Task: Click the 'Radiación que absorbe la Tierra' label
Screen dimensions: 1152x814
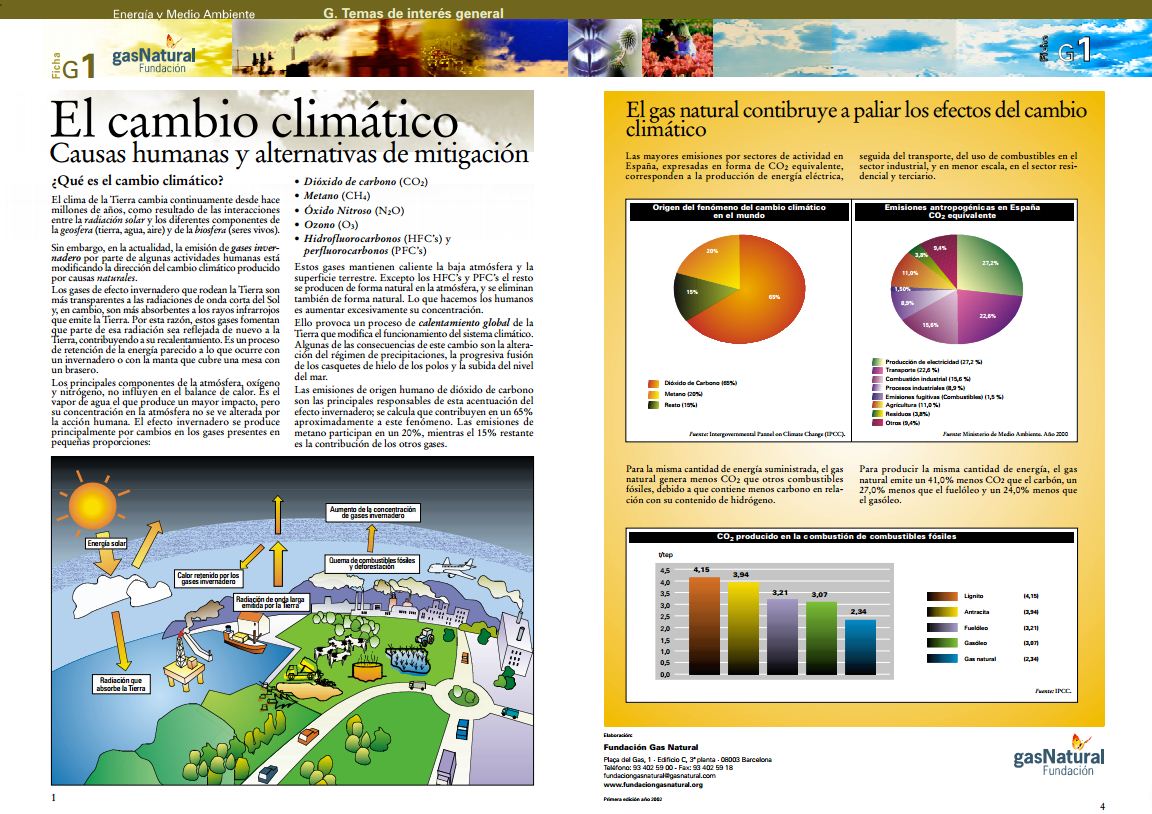Action: (x=122, y=685)
